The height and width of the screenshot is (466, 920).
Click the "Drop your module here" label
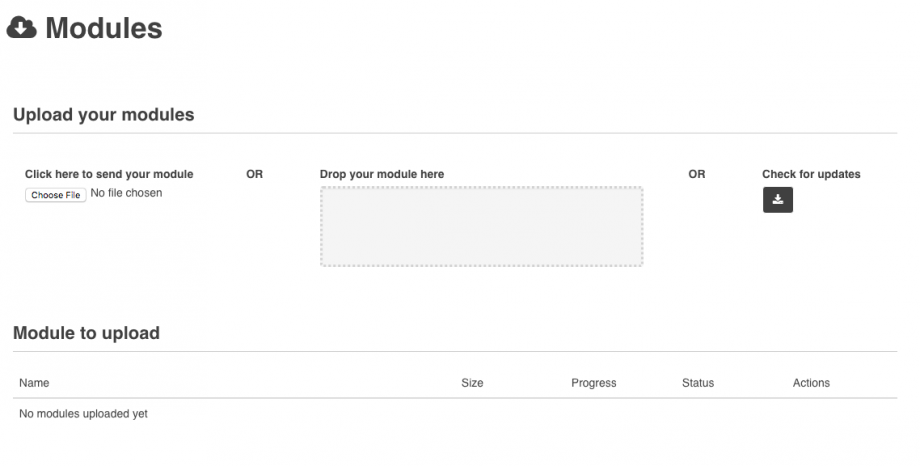coord(382,174)
